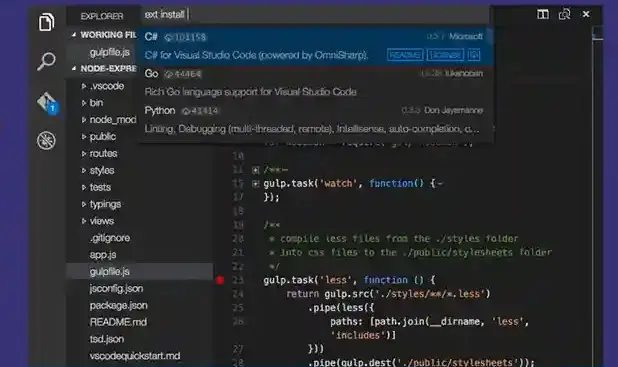Expand the node_modules folder
Screen dimensions: 618x367
click(x=84, y=120)
